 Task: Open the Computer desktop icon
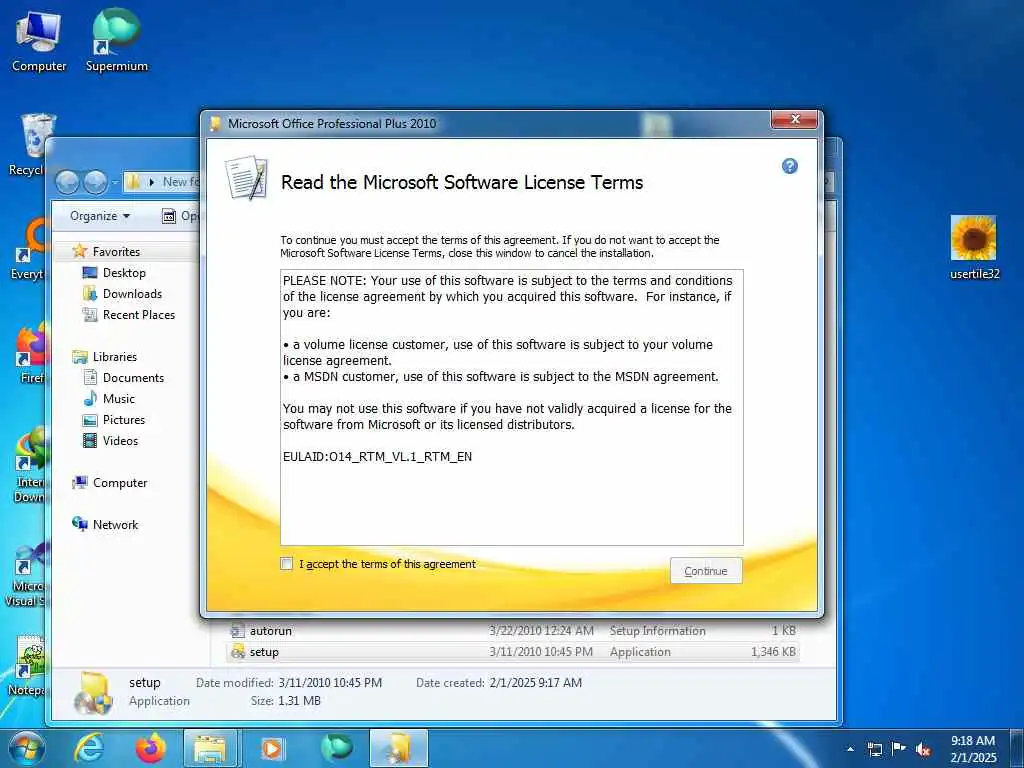[x=39, y=42]
